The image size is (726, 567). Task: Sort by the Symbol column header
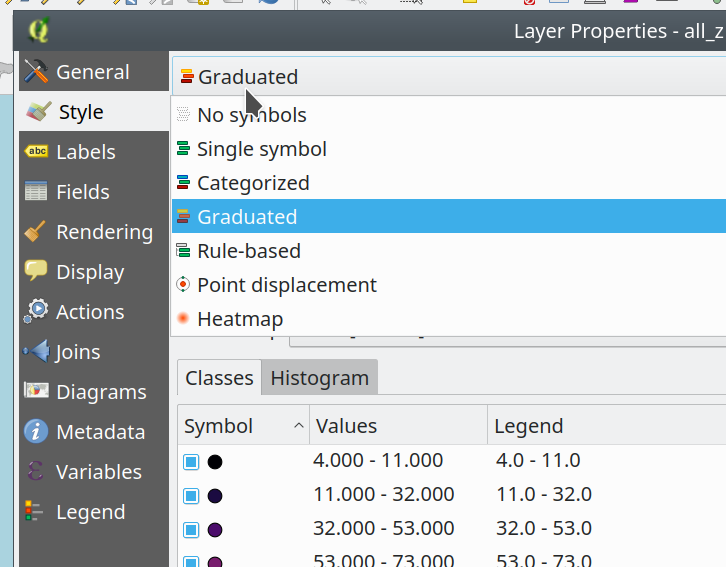click(244, 425)
